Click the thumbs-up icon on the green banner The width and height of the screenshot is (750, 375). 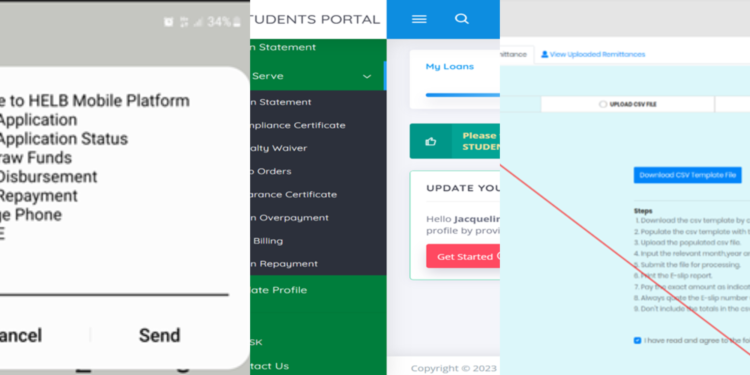[430, 141]
